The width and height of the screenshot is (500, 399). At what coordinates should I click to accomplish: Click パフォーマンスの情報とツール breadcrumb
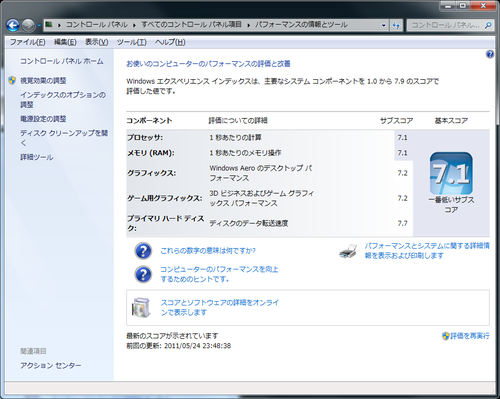coord(301,24)
